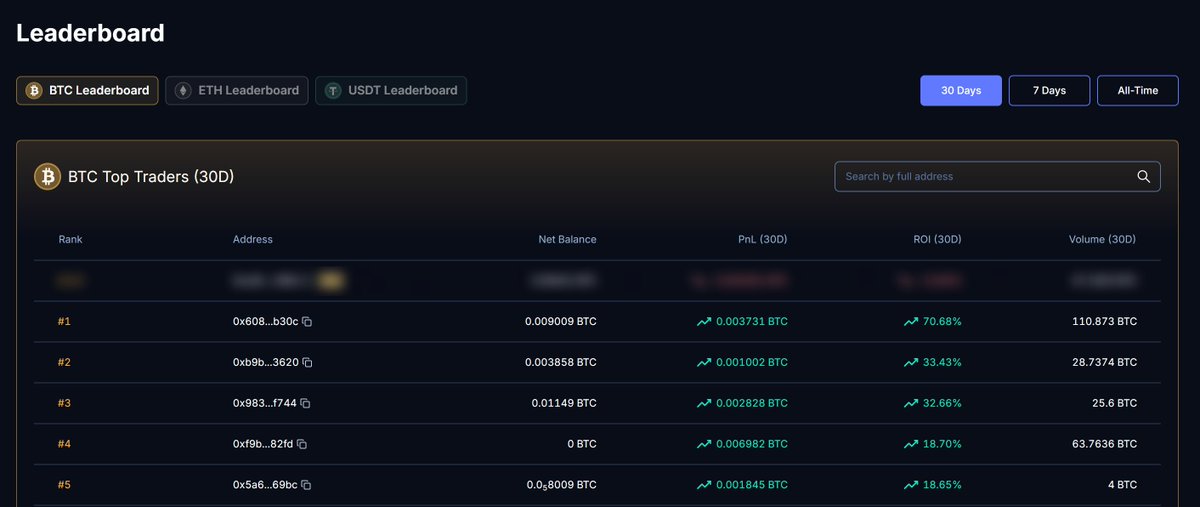Click the Volume (30D) column header

coord(1101,240)
